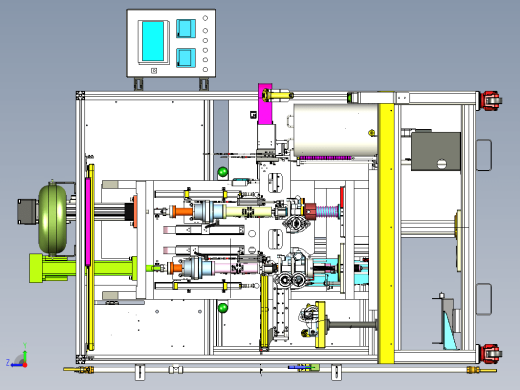Viewport: 520px width, 390px height.
Task: Select the lime green hydraulic cylinder
Action: (x=83, y=268)
